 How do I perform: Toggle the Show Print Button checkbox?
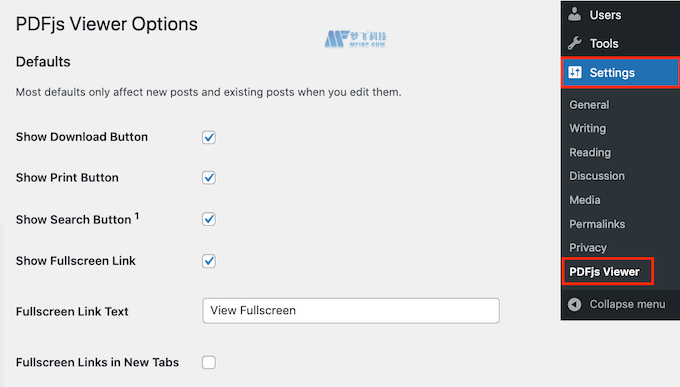[x=209, y=177]
